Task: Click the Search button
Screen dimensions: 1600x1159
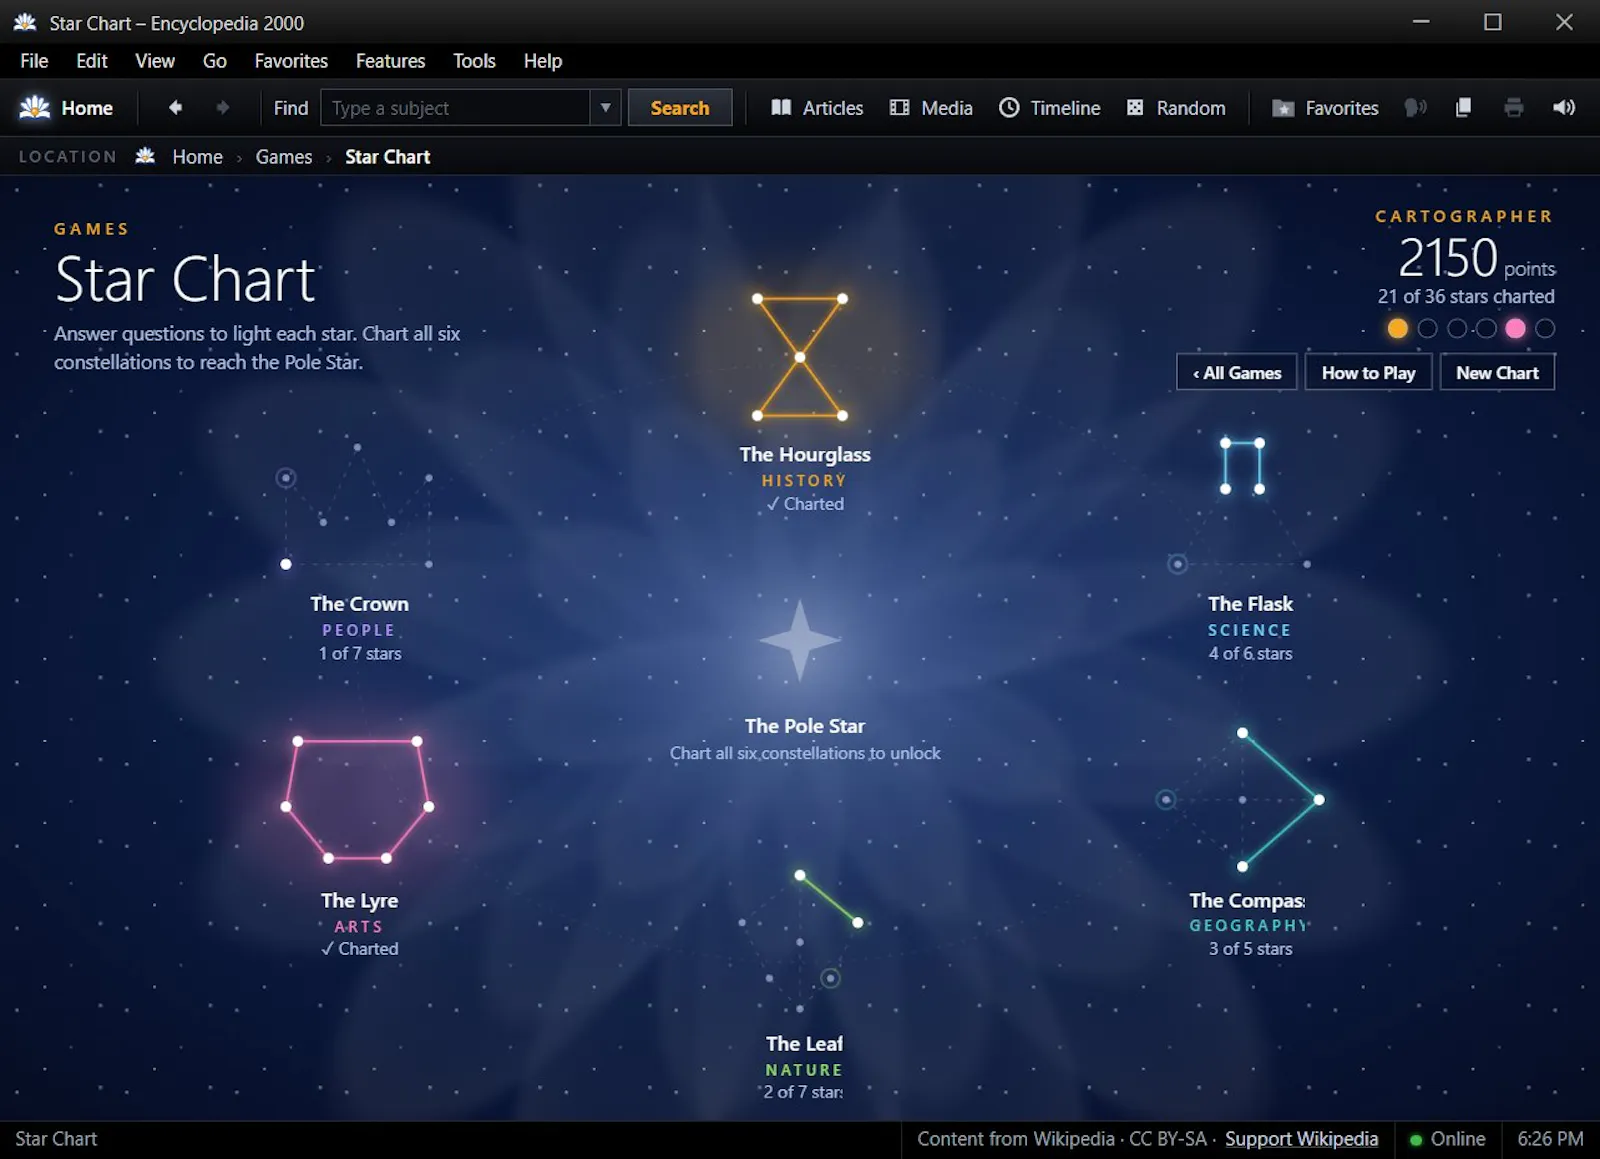Action: [680, 108]
